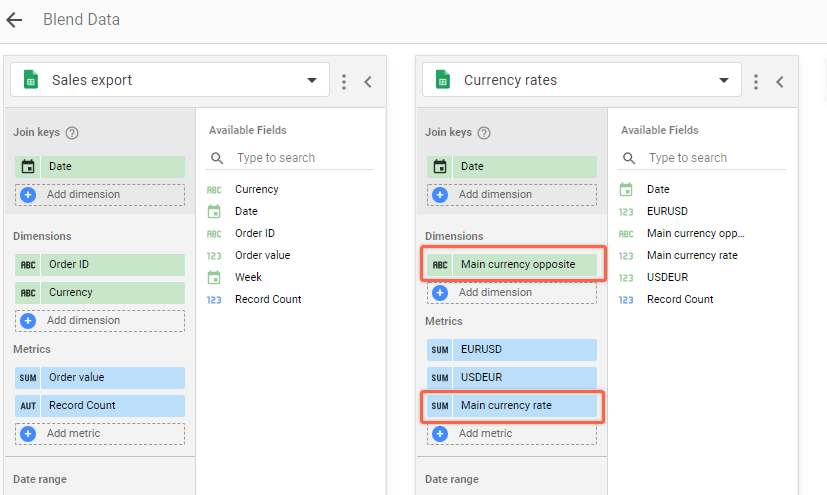Change SUM aggregation on EURUSD metric

tap(440, 350)
